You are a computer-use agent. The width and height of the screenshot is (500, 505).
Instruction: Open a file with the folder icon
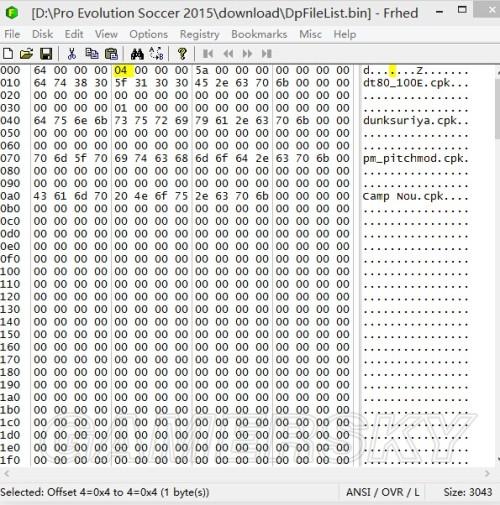click(x=26, y=53)
